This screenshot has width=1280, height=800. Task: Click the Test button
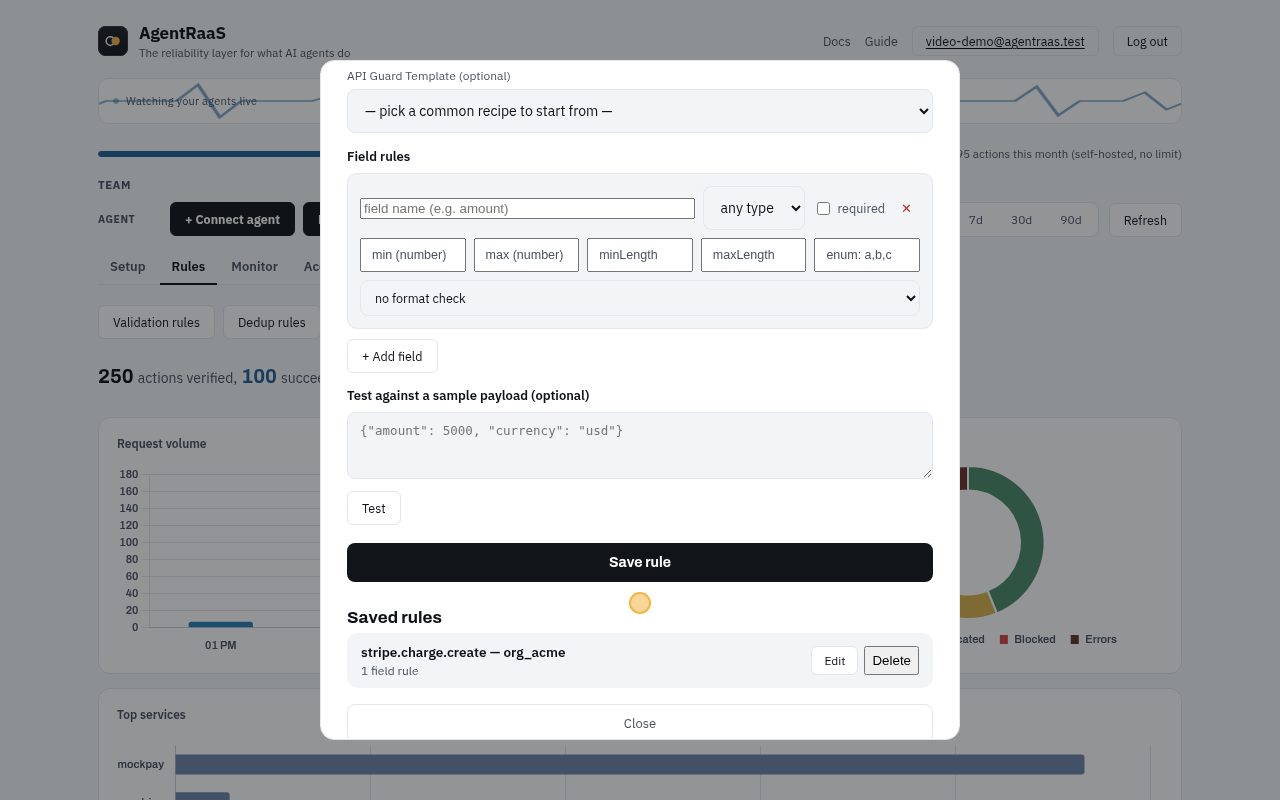[x=374, y=508]
